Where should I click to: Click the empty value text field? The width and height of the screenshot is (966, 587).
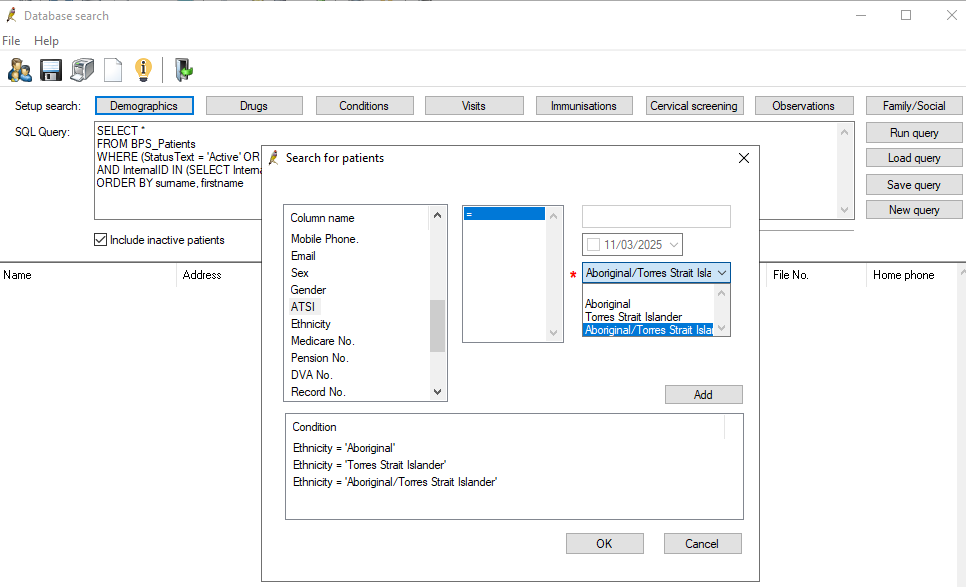(x=656, y=217)
